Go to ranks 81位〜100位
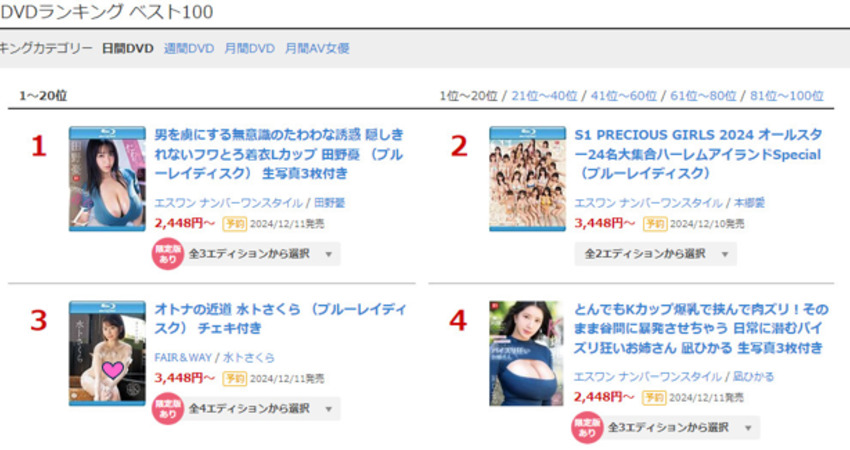The height and width of the screenshot is (450, 850). [x=787, y=96]
